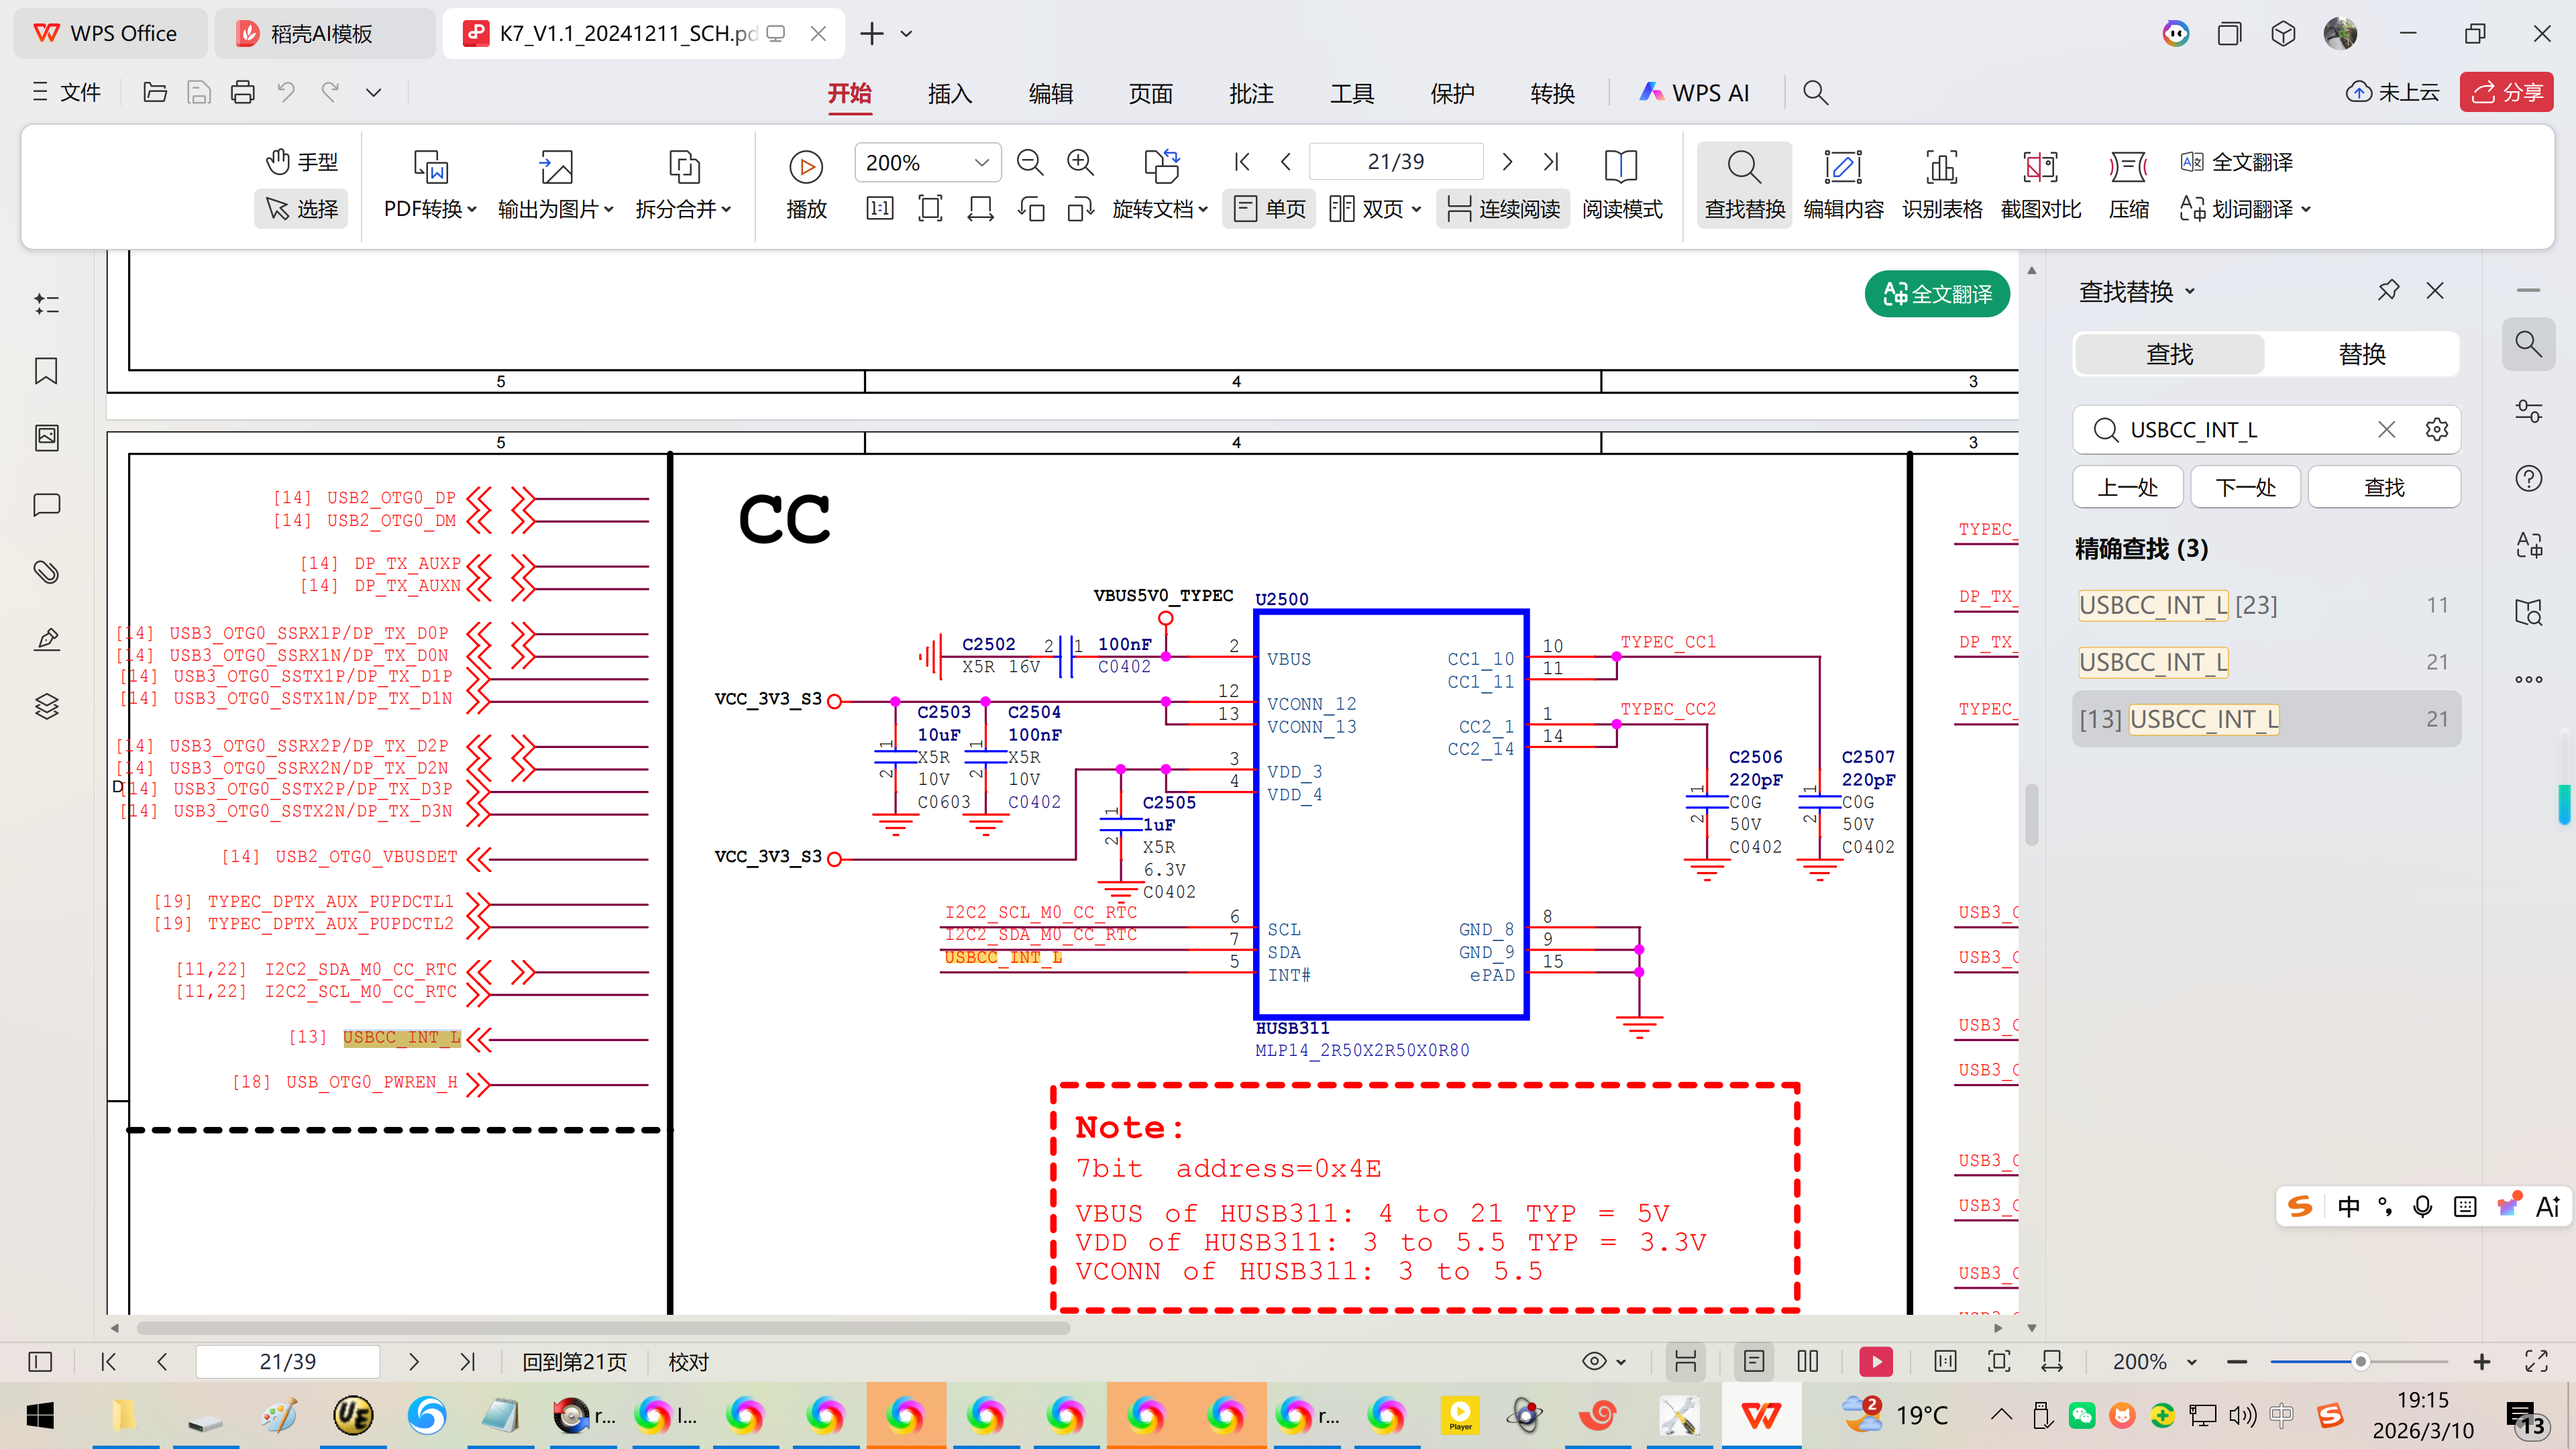
Task: Switch to Single Page view
Action: click(x=1270, y=209)
